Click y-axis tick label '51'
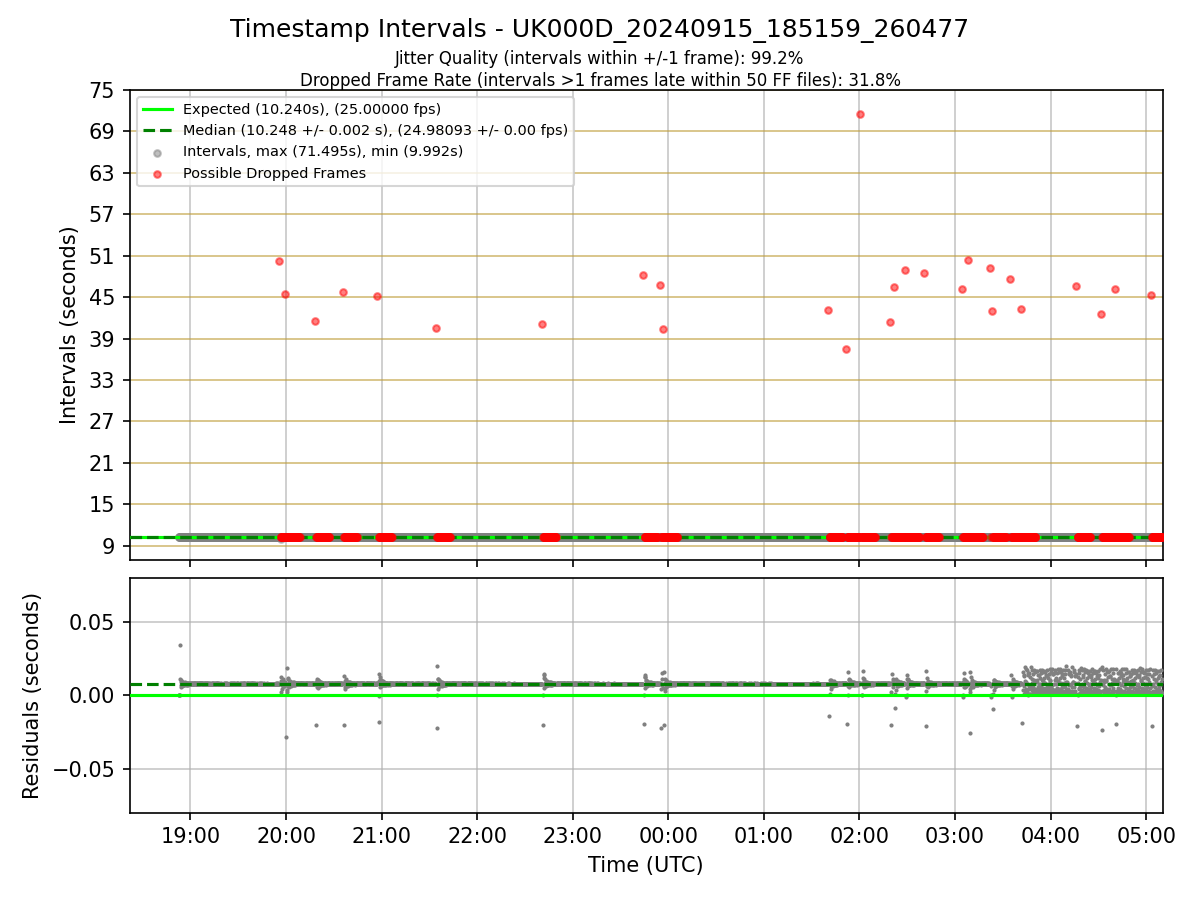This screenshot has height=900, width=1200. click(102, 256)
